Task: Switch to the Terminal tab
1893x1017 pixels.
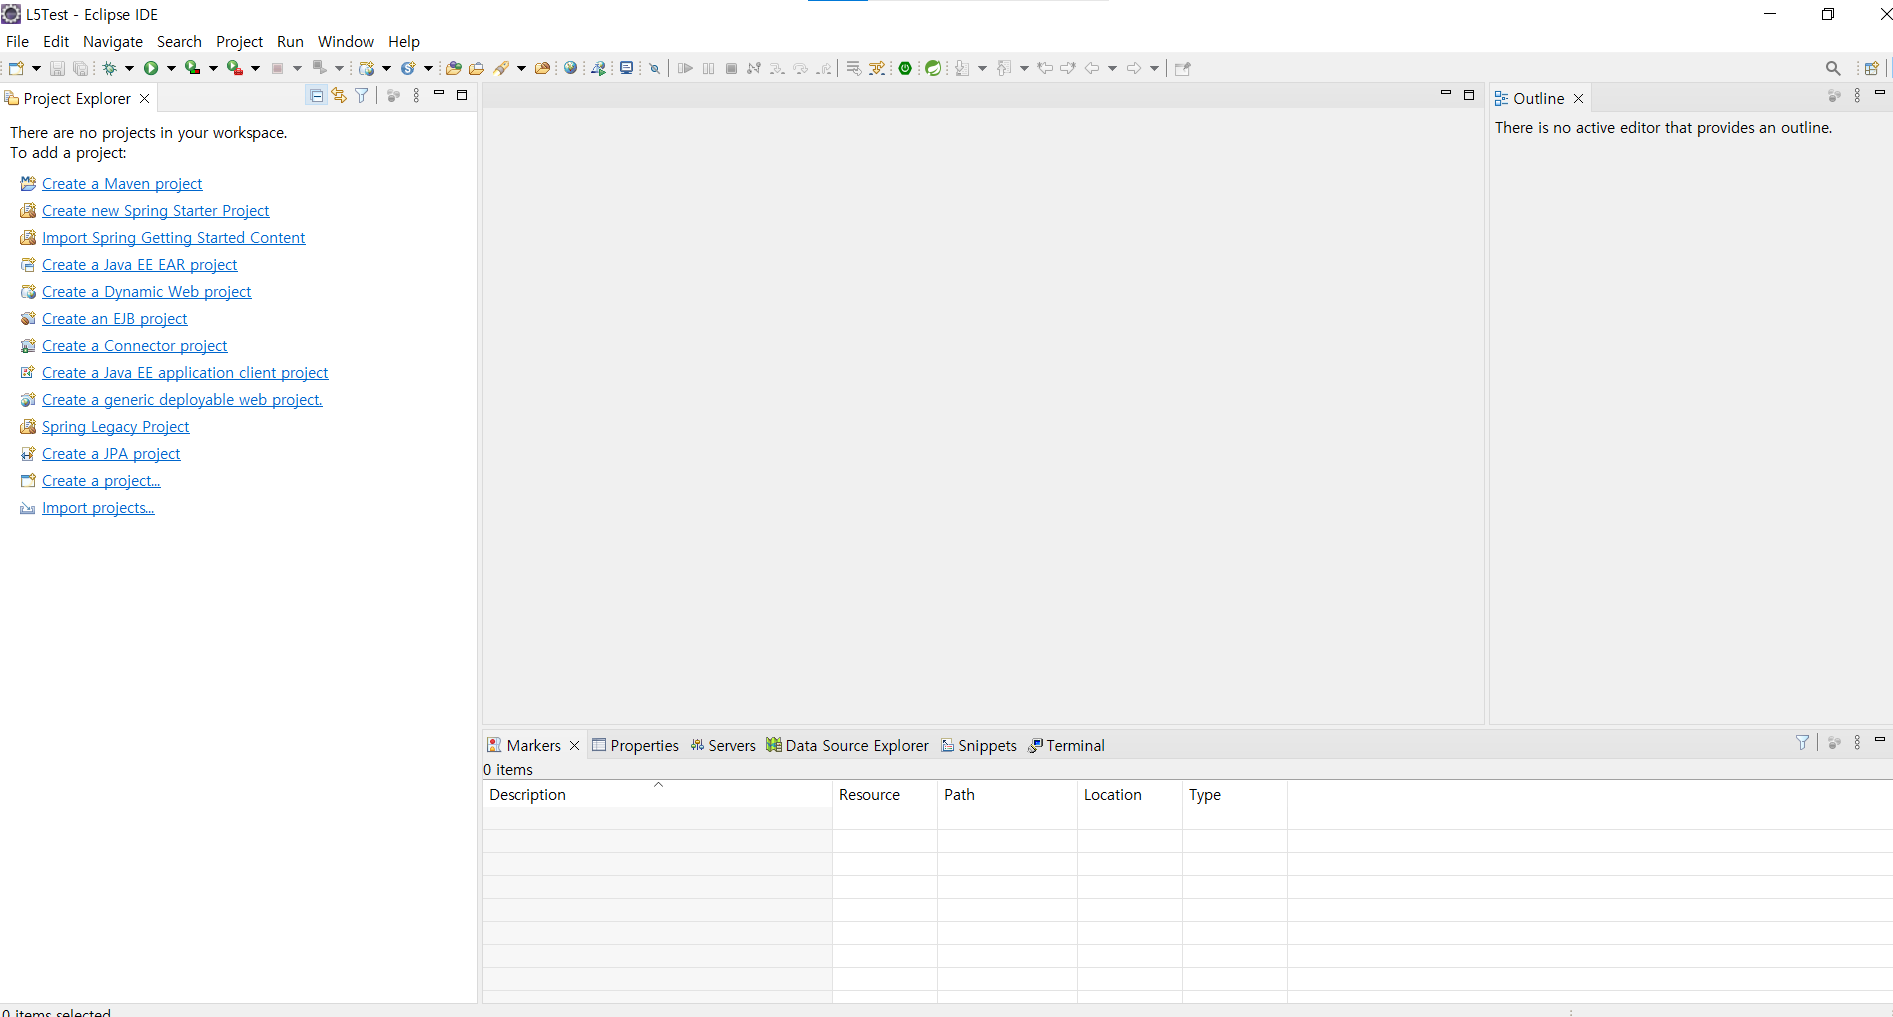Action: 1066,745
